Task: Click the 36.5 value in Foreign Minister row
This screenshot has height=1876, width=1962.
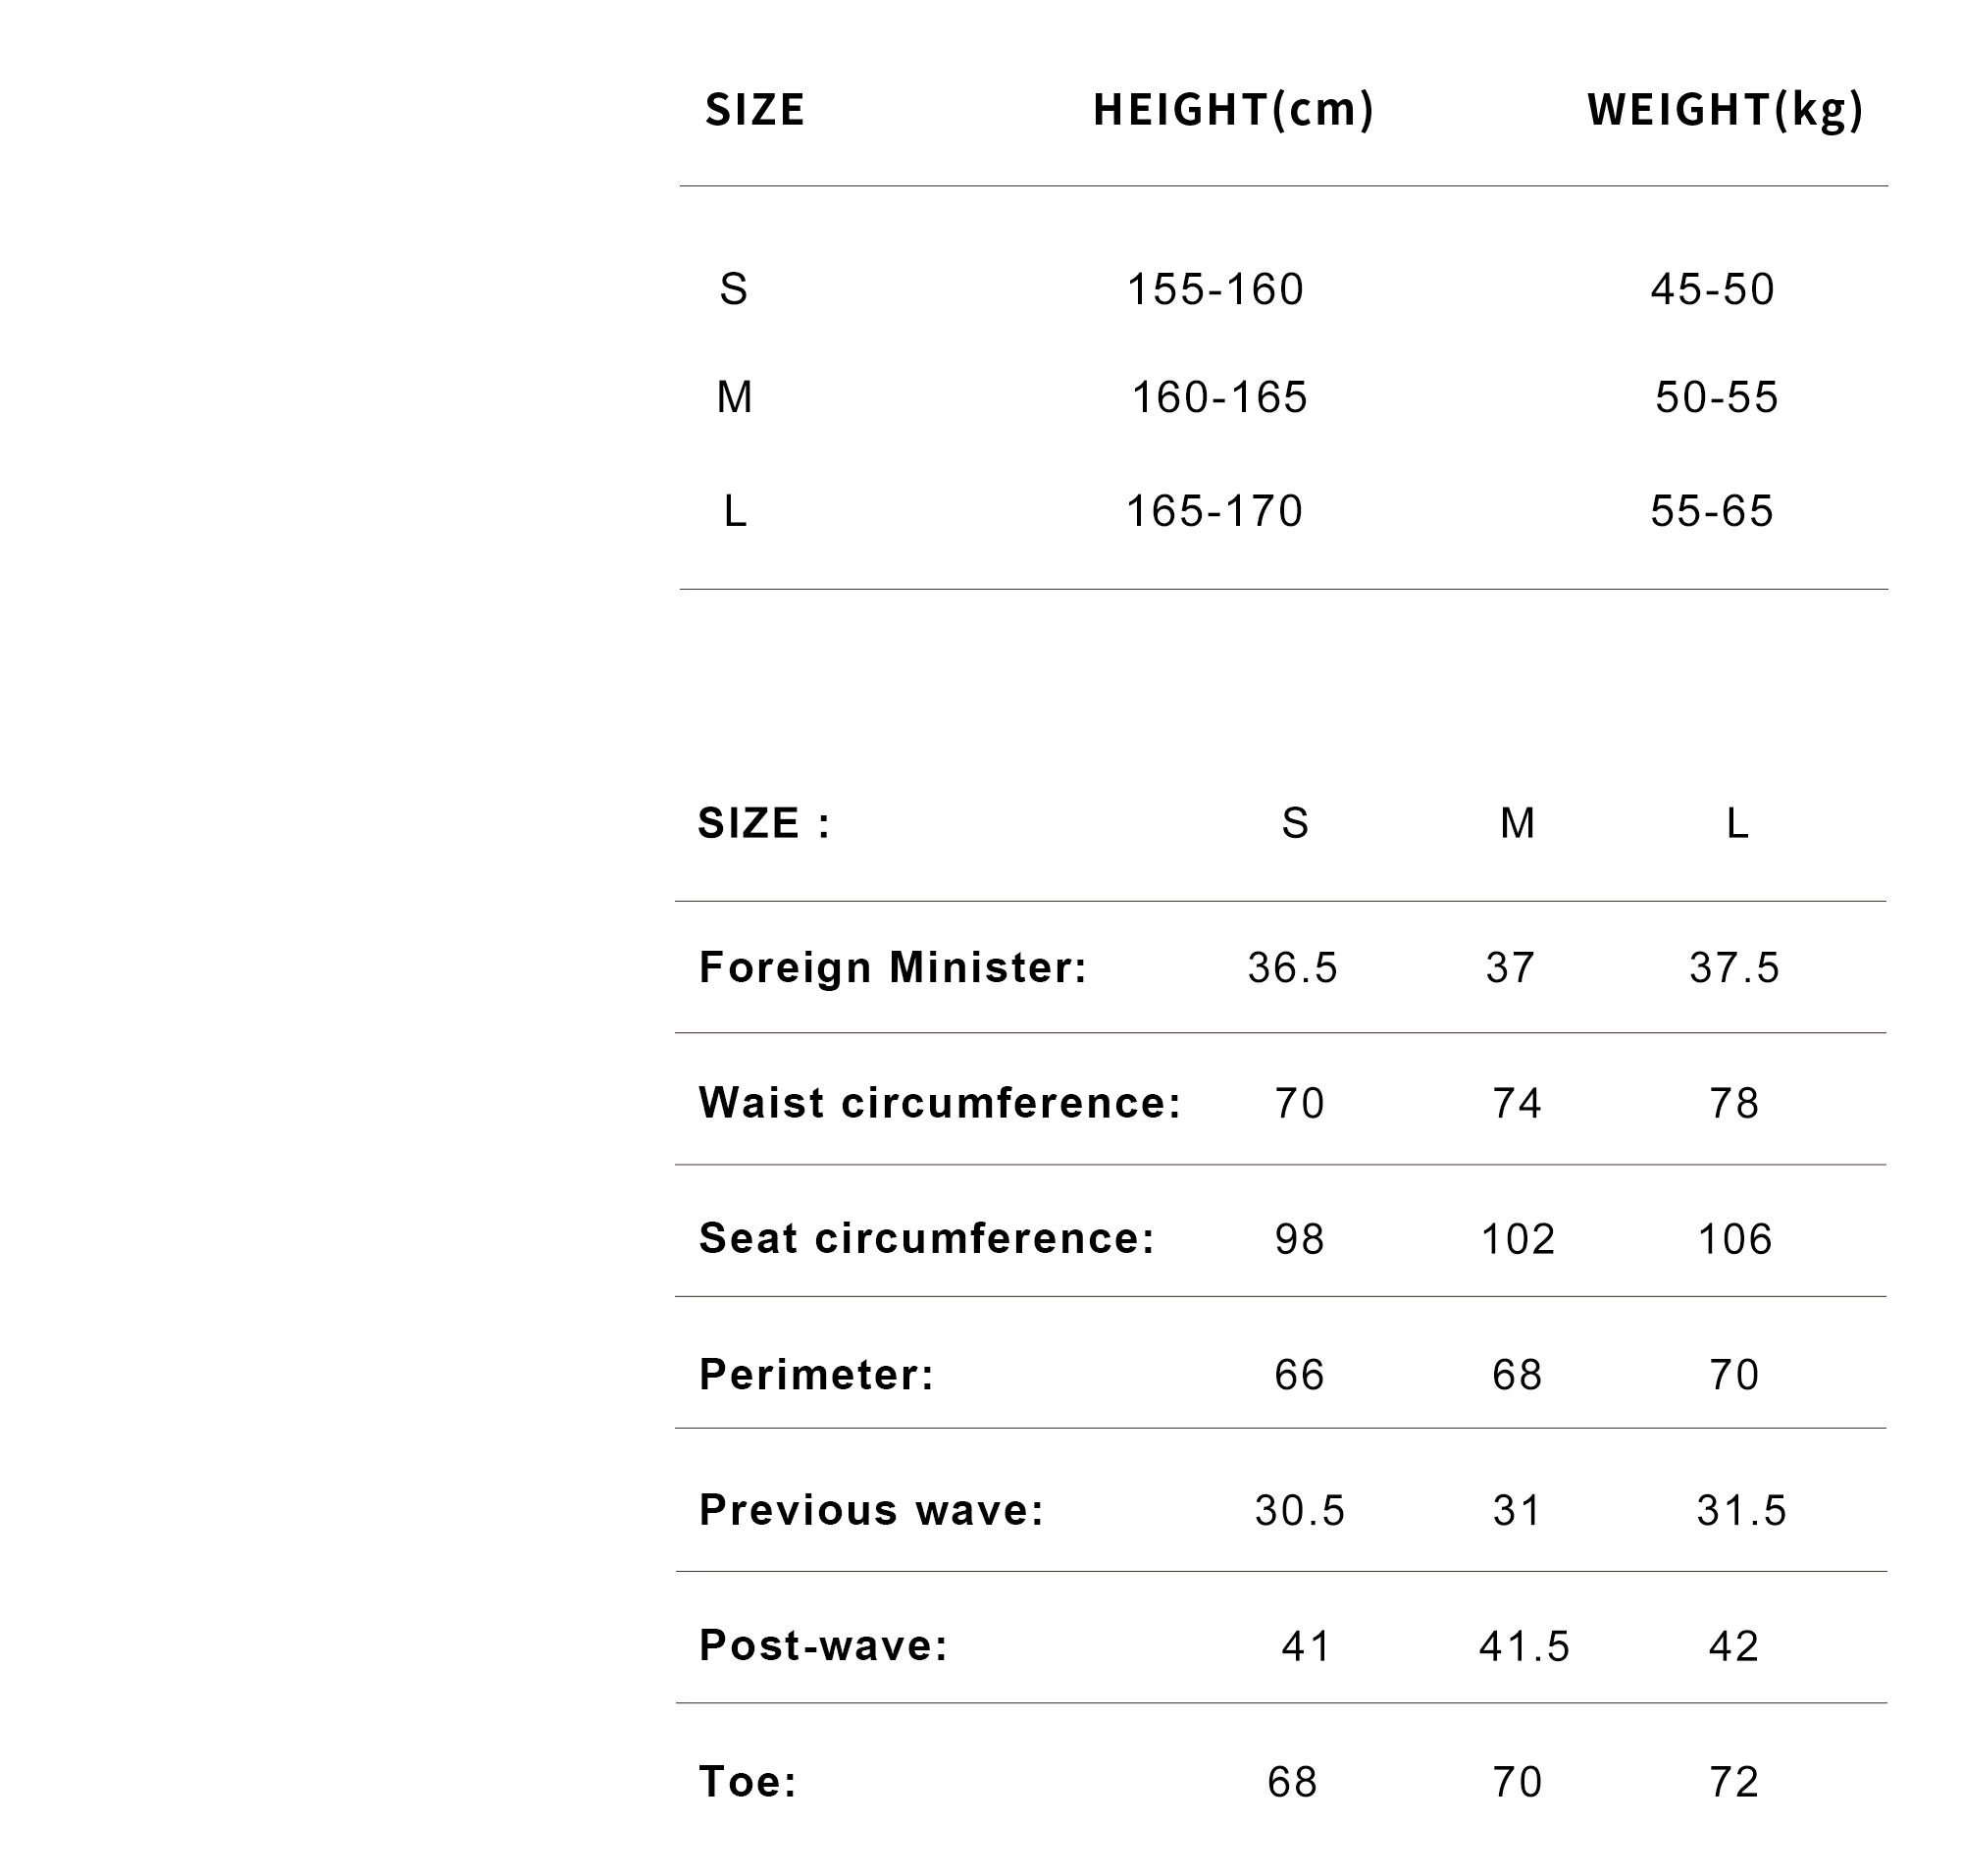Action: pyautogui.click(x=1292, y=967)
